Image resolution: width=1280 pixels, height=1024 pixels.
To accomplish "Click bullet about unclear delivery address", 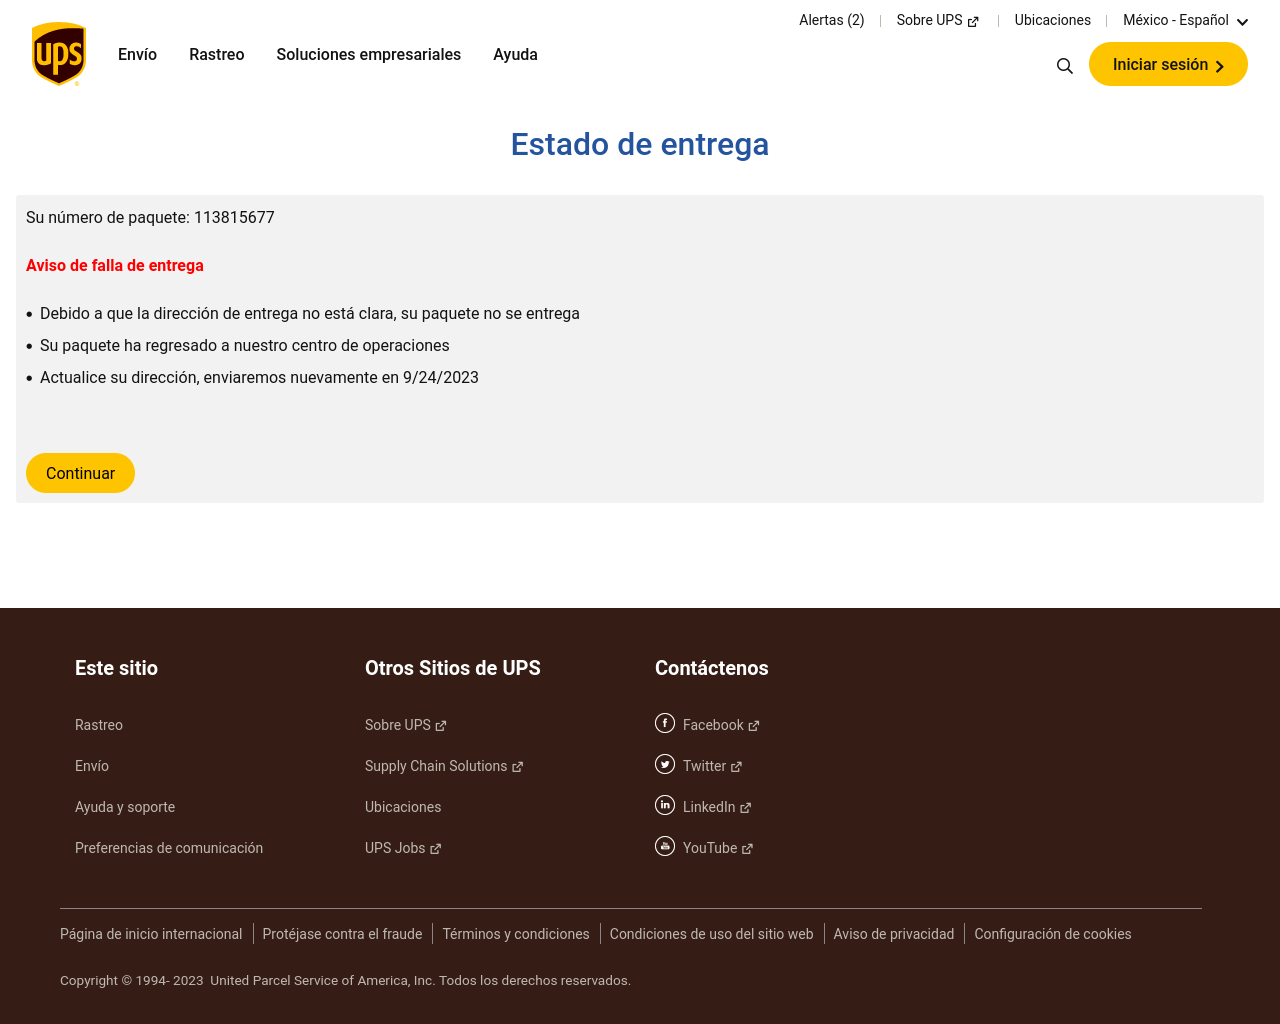I will pos(310,313).
